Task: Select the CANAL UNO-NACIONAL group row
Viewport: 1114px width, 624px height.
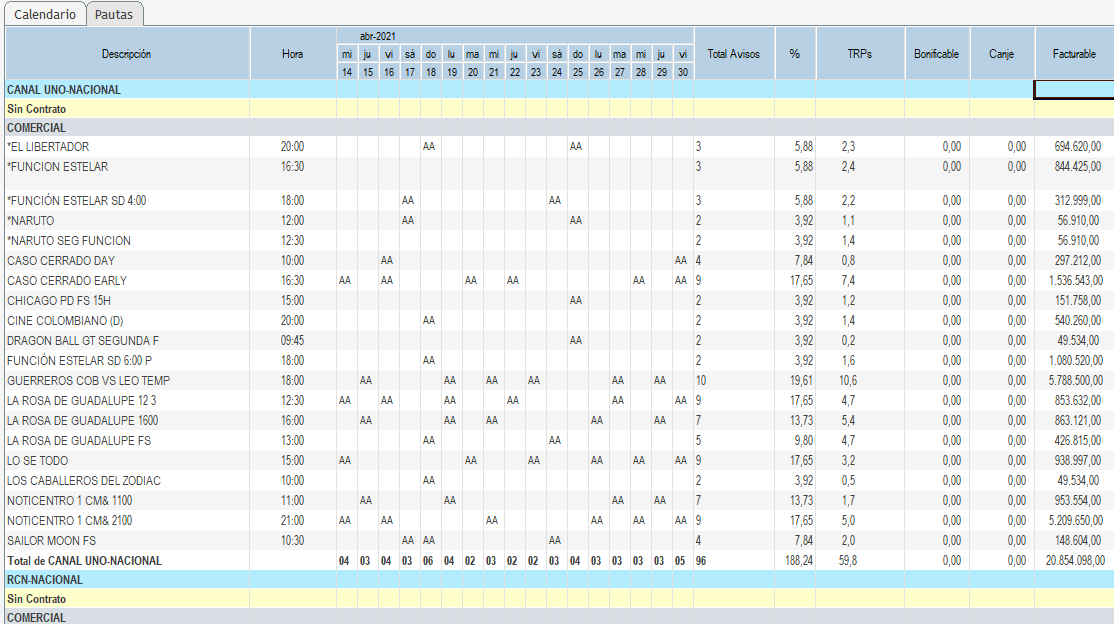Action: click(x=64, y=90)
